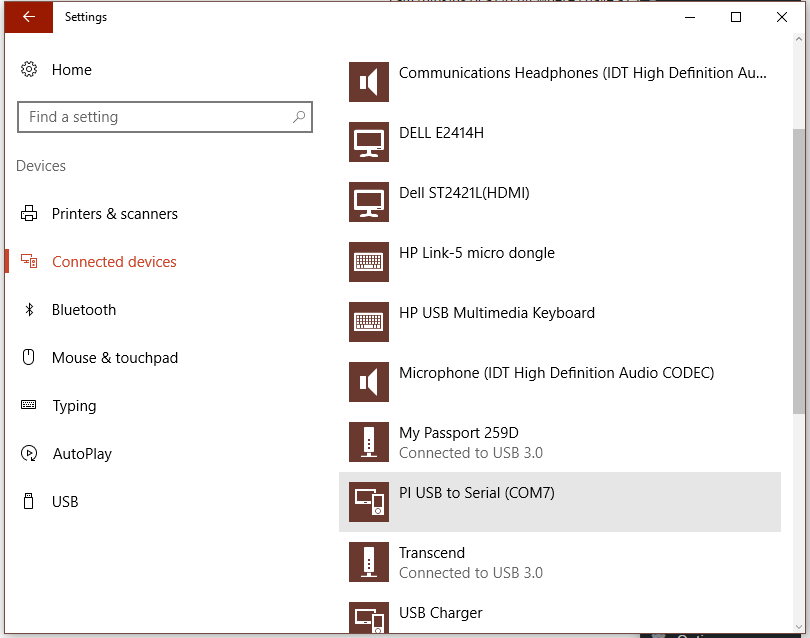Click the Printers & scanners printer icon
This screenshot has height=638, width=810.
click(29, 213)
